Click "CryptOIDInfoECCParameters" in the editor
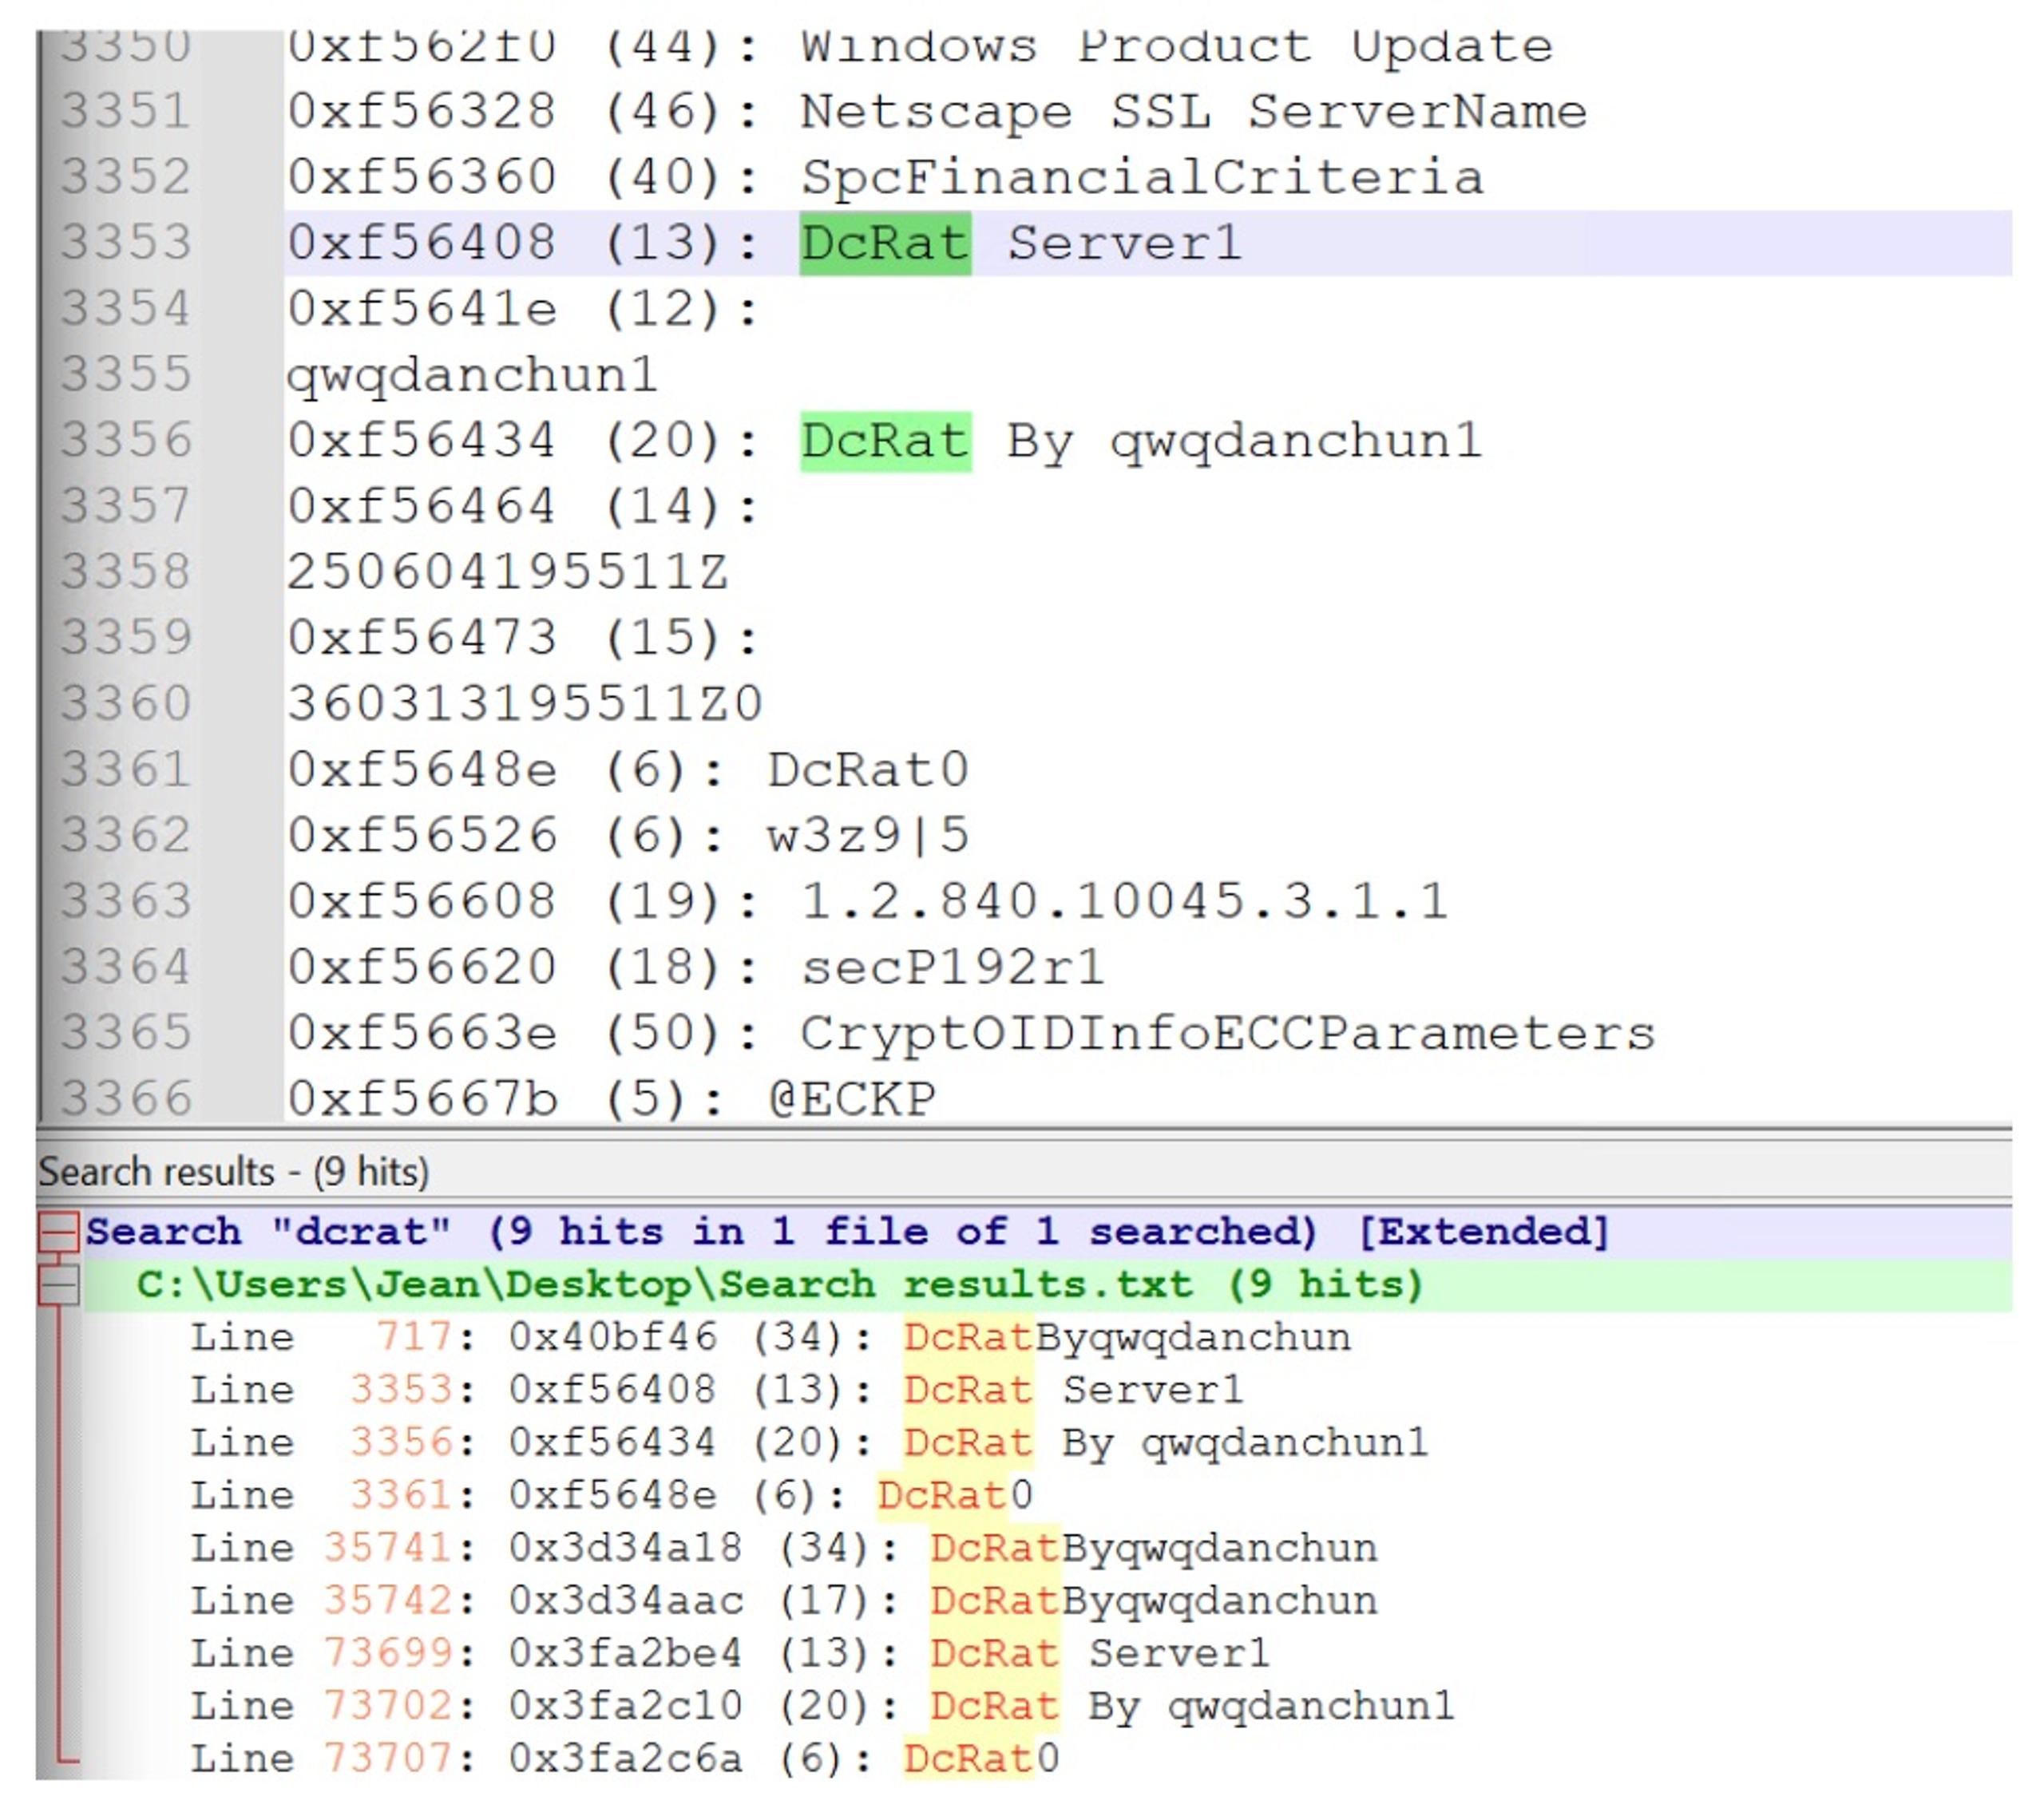Image resolution: width=2044 pixels, height=1820 pixels. click(1227, 1034)
